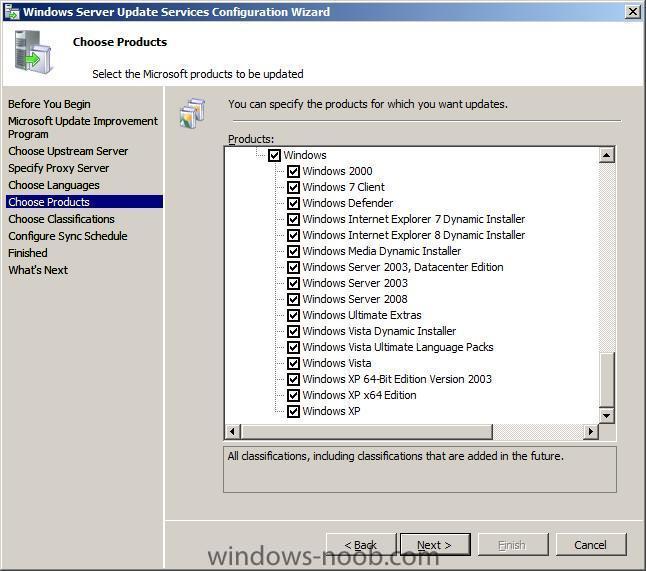Click the horizontal scrollbar thumb

tap(367, 431)
